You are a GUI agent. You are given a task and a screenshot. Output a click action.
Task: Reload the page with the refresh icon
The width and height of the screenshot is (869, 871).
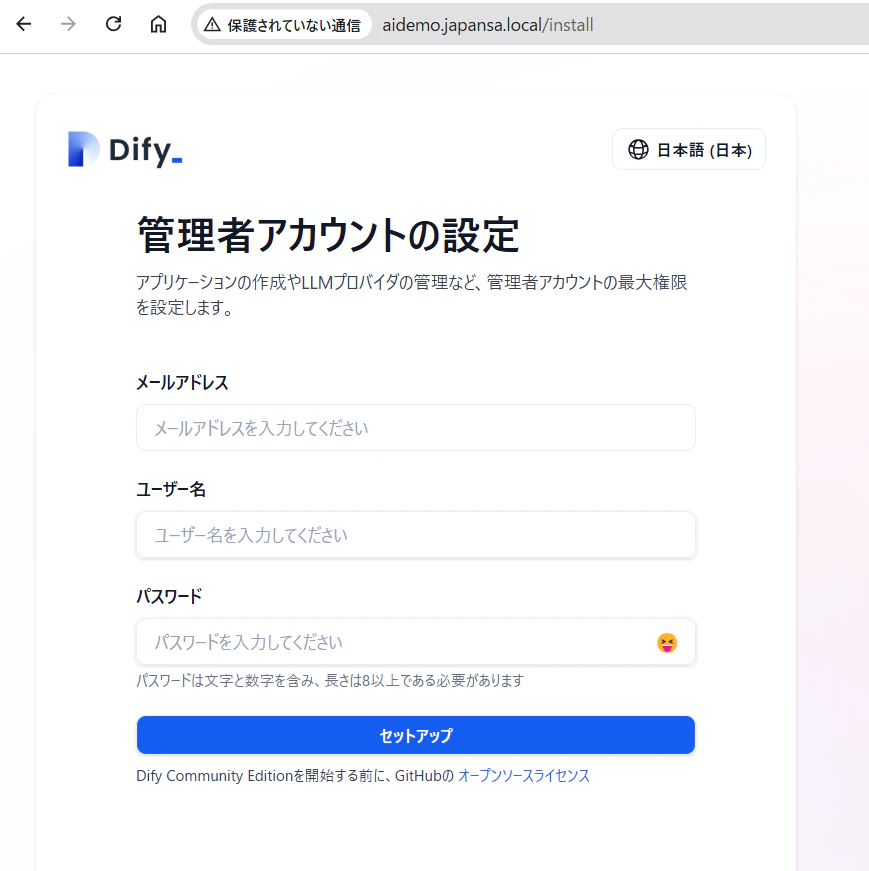(113, 24)
